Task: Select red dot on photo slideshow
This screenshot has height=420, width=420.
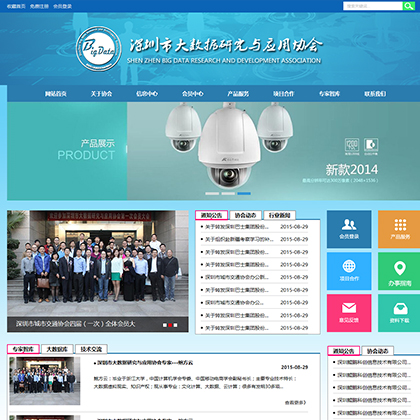Action: (170, 325)
